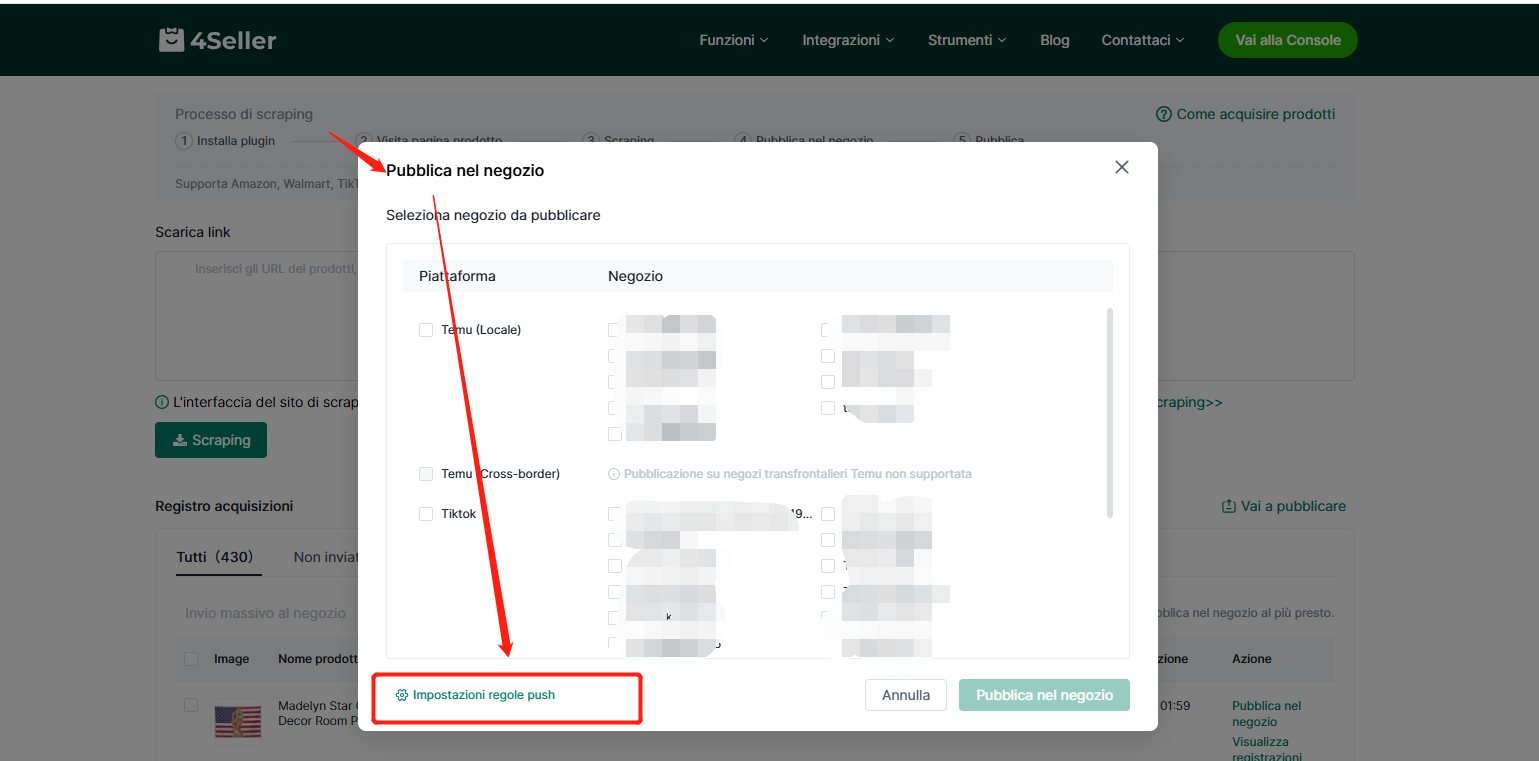Tick the select-all checkbox in table header
Screen dimensions: 1539x761
(191, 659)
